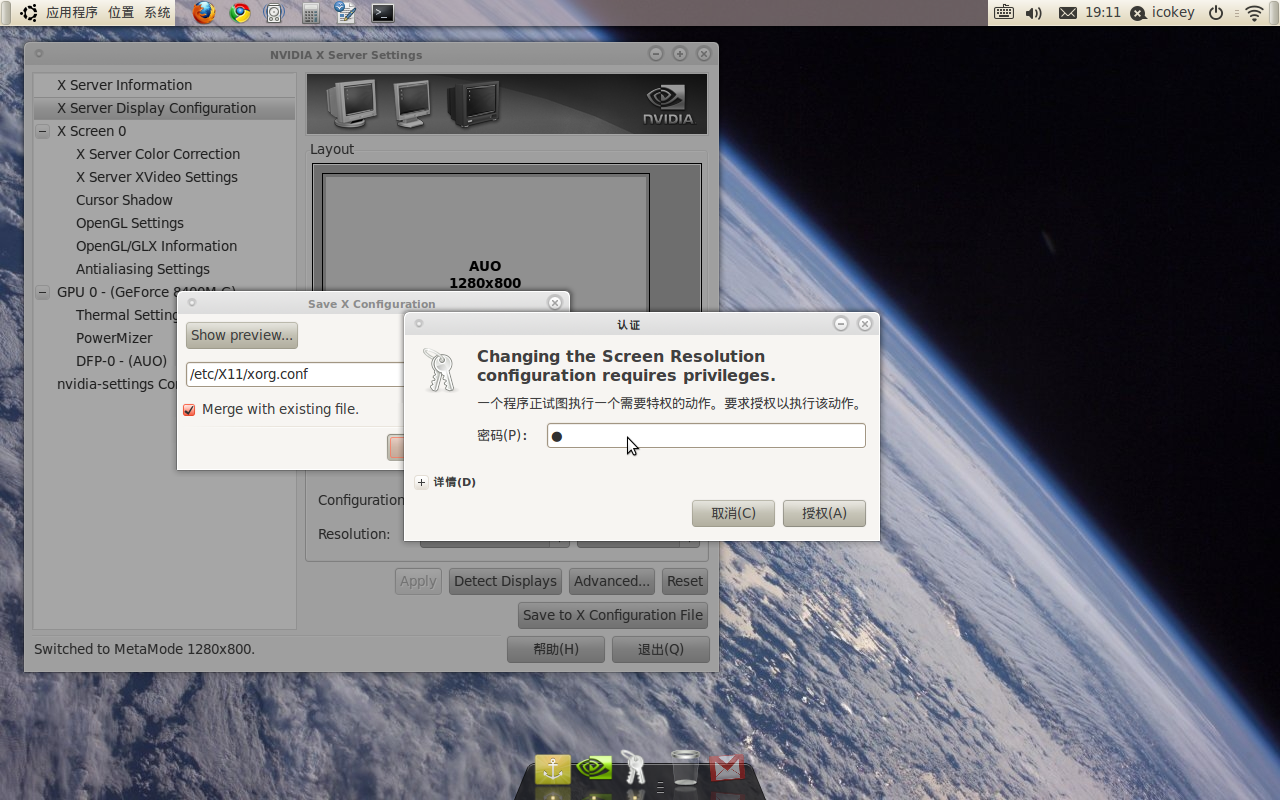Image resolution: width=1280 pixels, height=800 pixels.
Task: Open the notes editor icon in top panel
Action: pos(346,13)
